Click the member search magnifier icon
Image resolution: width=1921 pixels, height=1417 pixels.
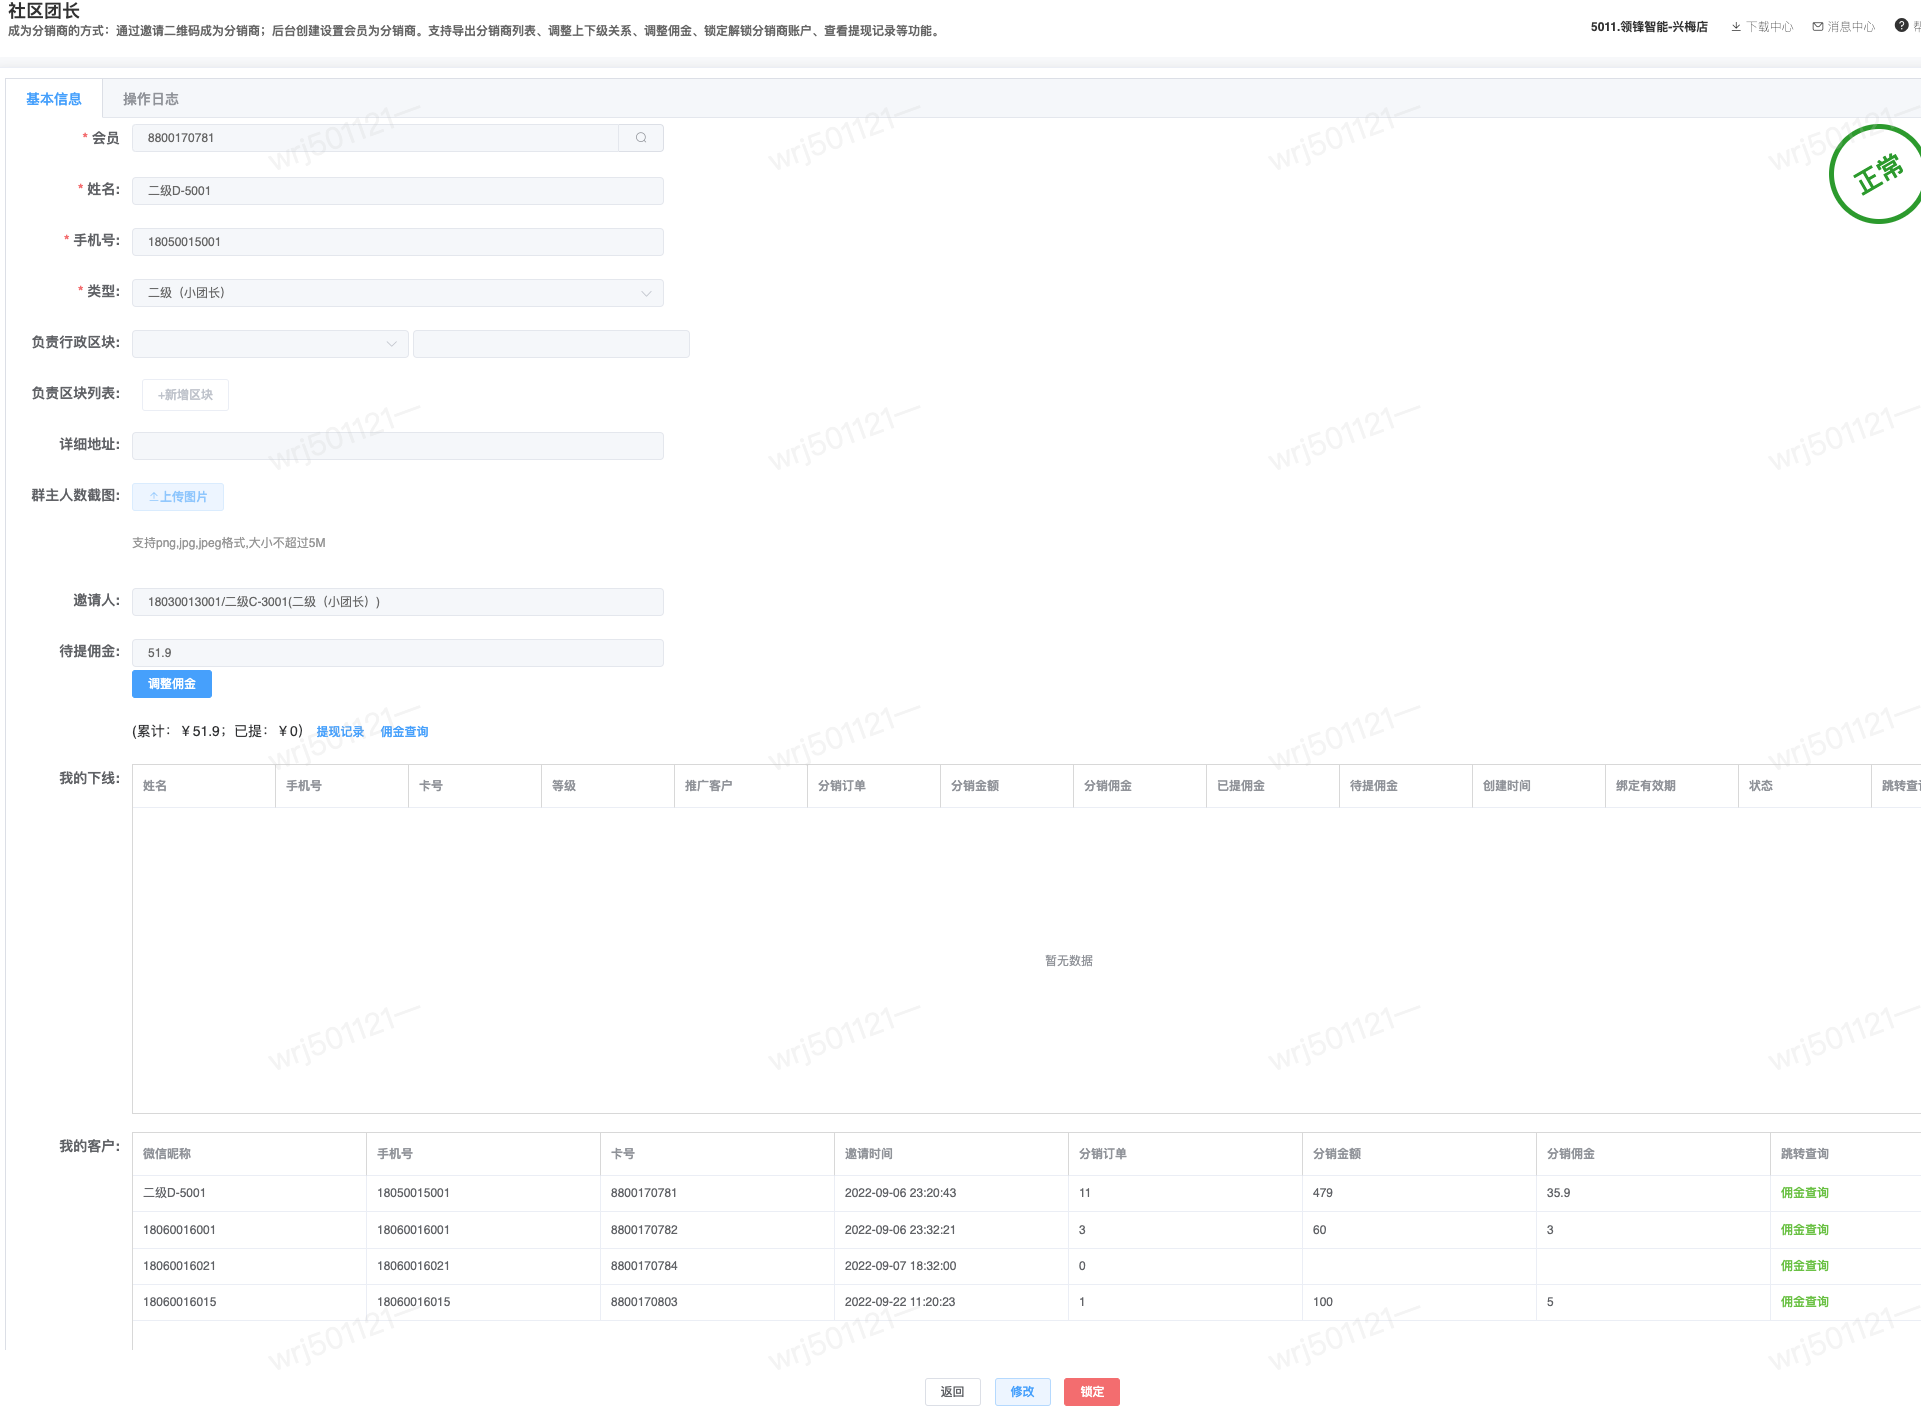pos(641,138)
